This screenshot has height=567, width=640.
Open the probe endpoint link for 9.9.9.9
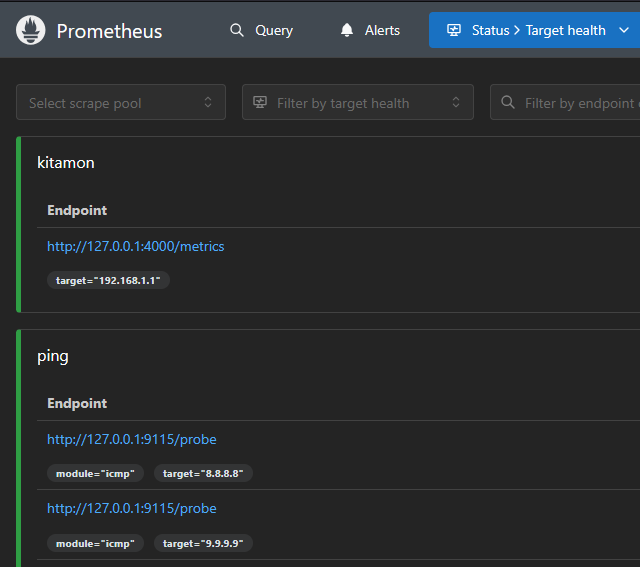[x=132, y=508]
